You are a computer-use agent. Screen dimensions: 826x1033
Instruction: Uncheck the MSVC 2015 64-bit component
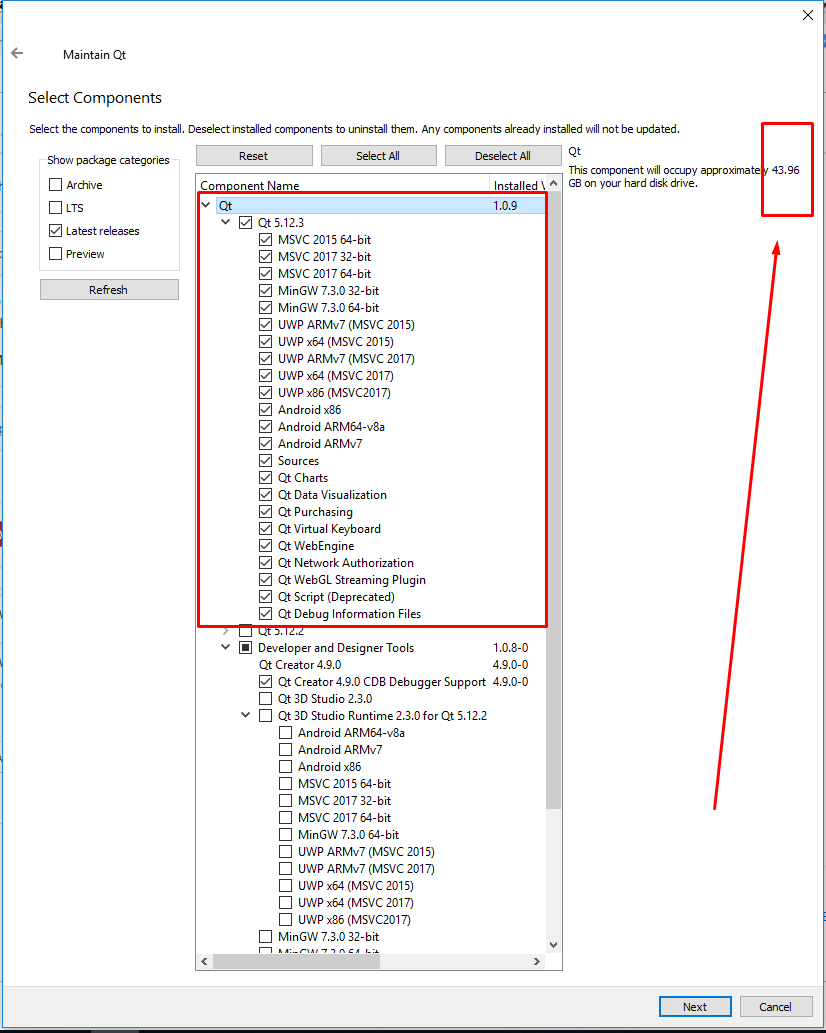pos(266,239)
